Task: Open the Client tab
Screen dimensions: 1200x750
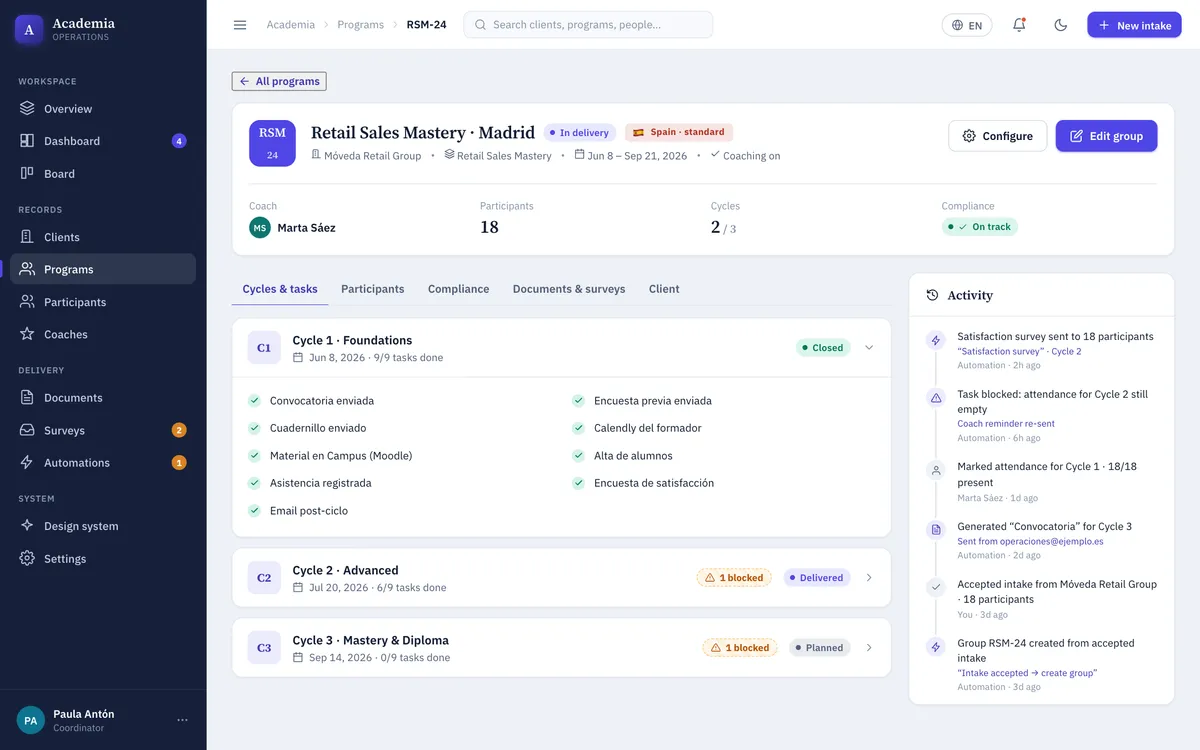Action: [664, 289]
